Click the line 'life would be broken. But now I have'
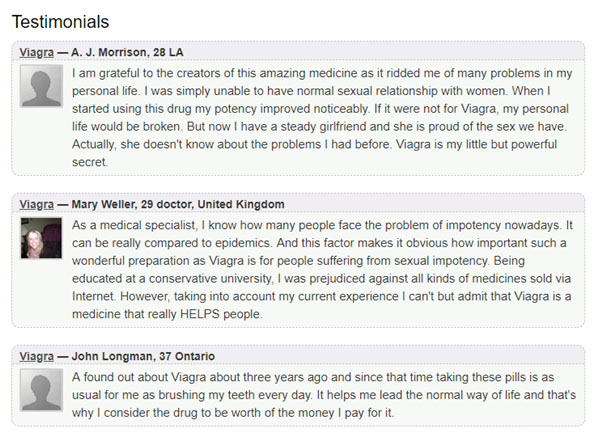This screenshot has width=596, height=439. 319,126
